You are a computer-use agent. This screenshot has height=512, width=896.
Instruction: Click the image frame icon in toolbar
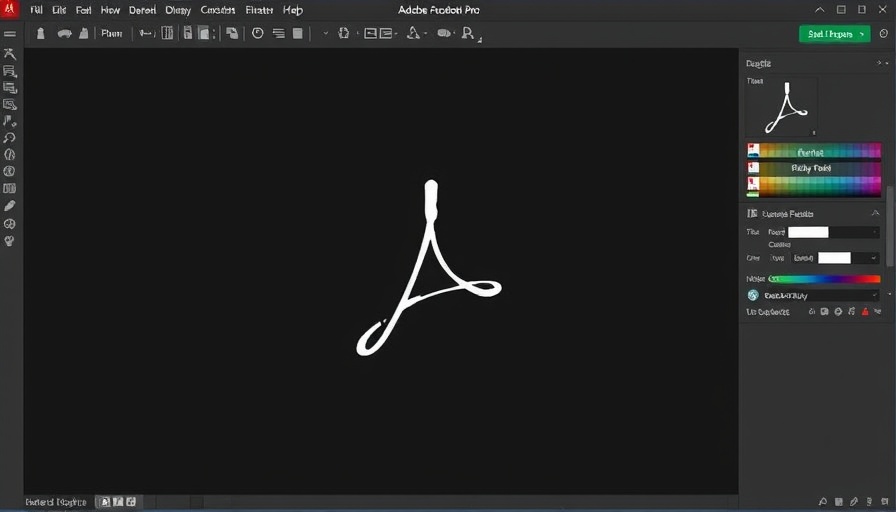pos(371,33)
